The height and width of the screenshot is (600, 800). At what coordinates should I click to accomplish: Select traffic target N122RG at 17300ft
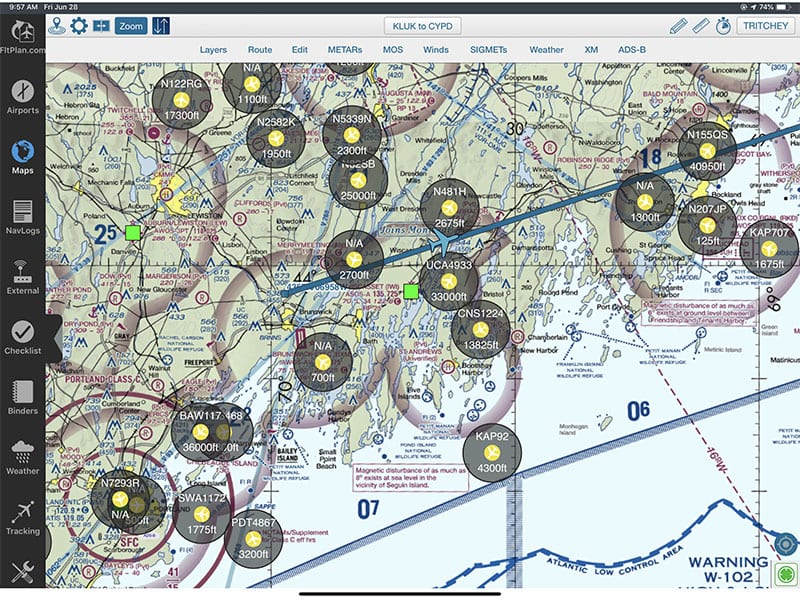[x=181, y=99]
